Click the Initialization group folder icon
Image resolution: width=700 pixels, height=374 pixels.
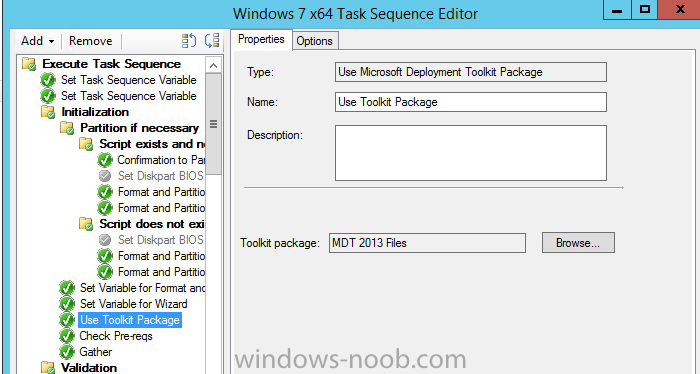tap(48, 112)
